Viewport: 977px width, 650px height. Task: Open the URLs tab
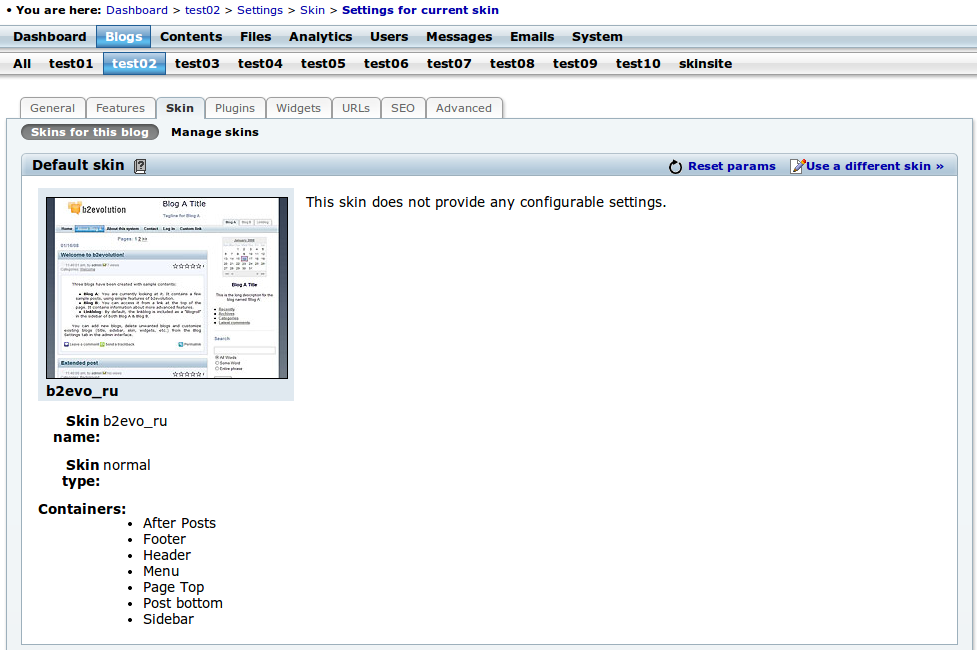356,108
